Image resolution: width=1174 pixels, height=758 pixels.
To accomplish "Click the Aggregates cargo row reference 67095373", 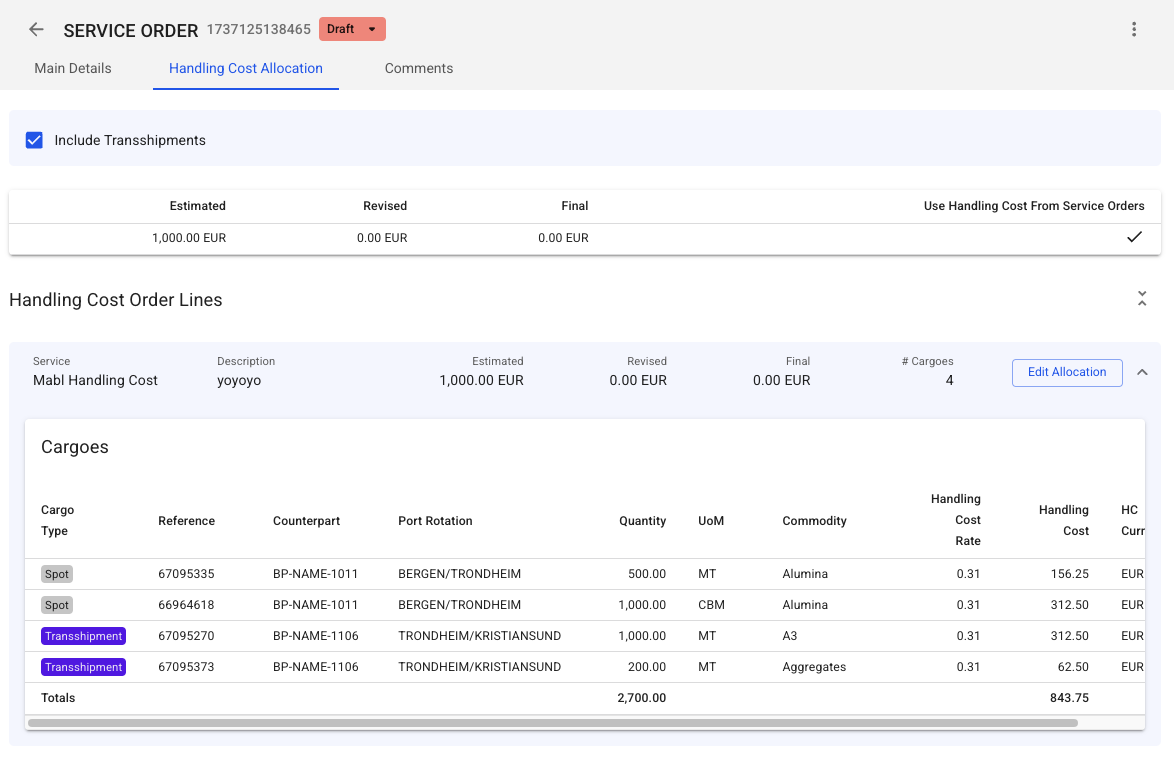I will point(186,667).
